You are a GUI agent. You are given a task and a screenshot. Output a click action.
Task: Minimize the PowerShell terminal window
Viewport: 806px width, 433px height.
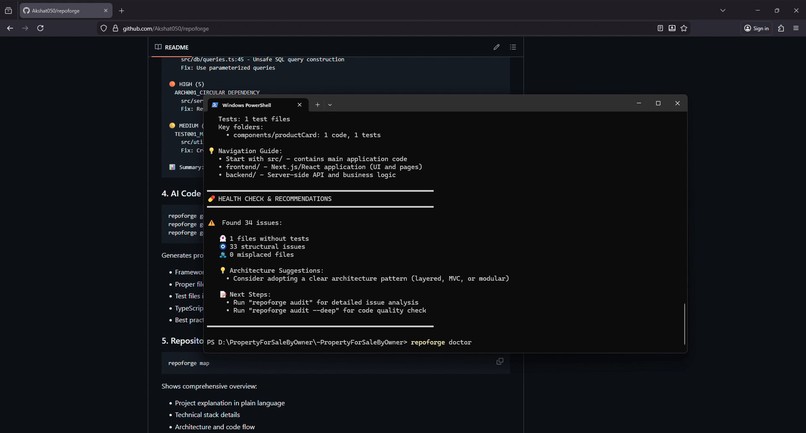pos(639,103)
